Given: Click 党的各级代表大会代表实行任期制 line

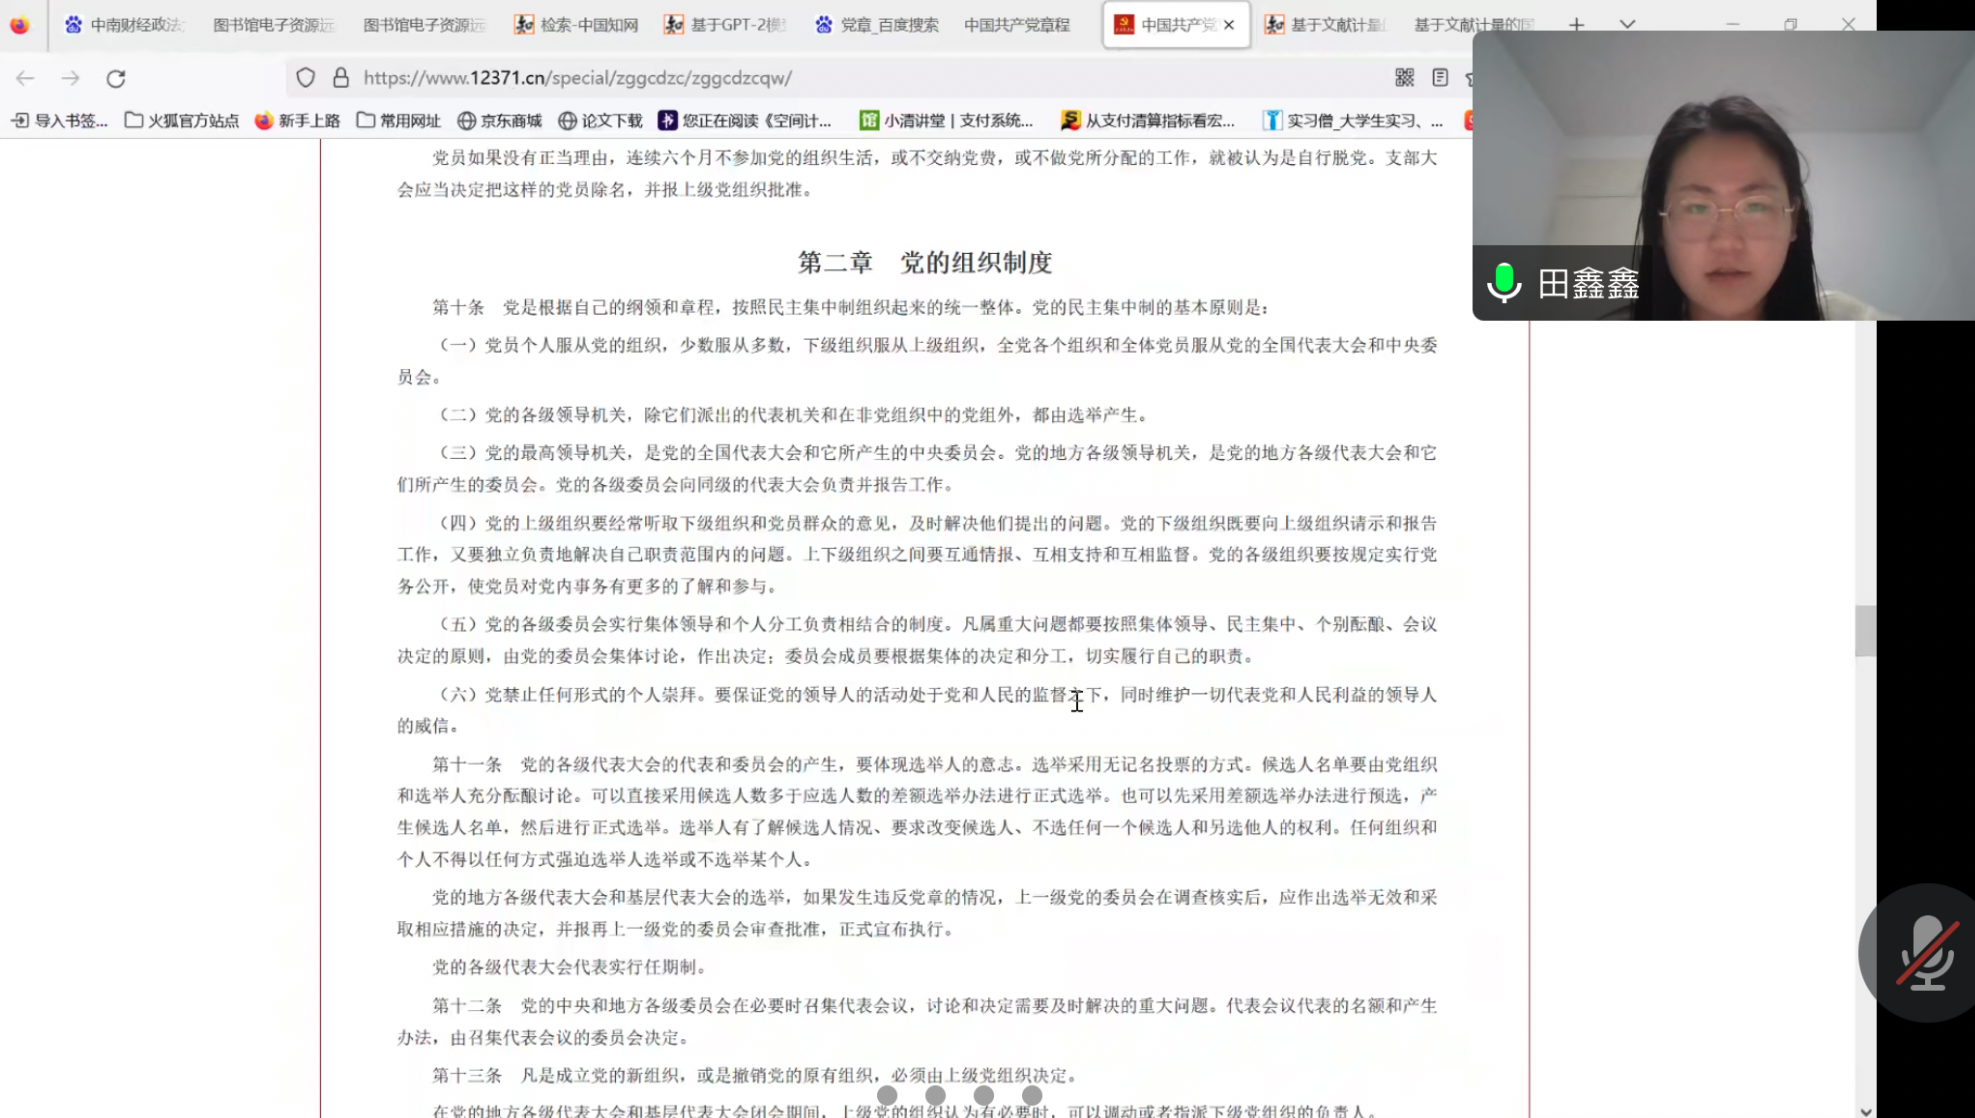Looking at the screenshot, I should [571, 967].
